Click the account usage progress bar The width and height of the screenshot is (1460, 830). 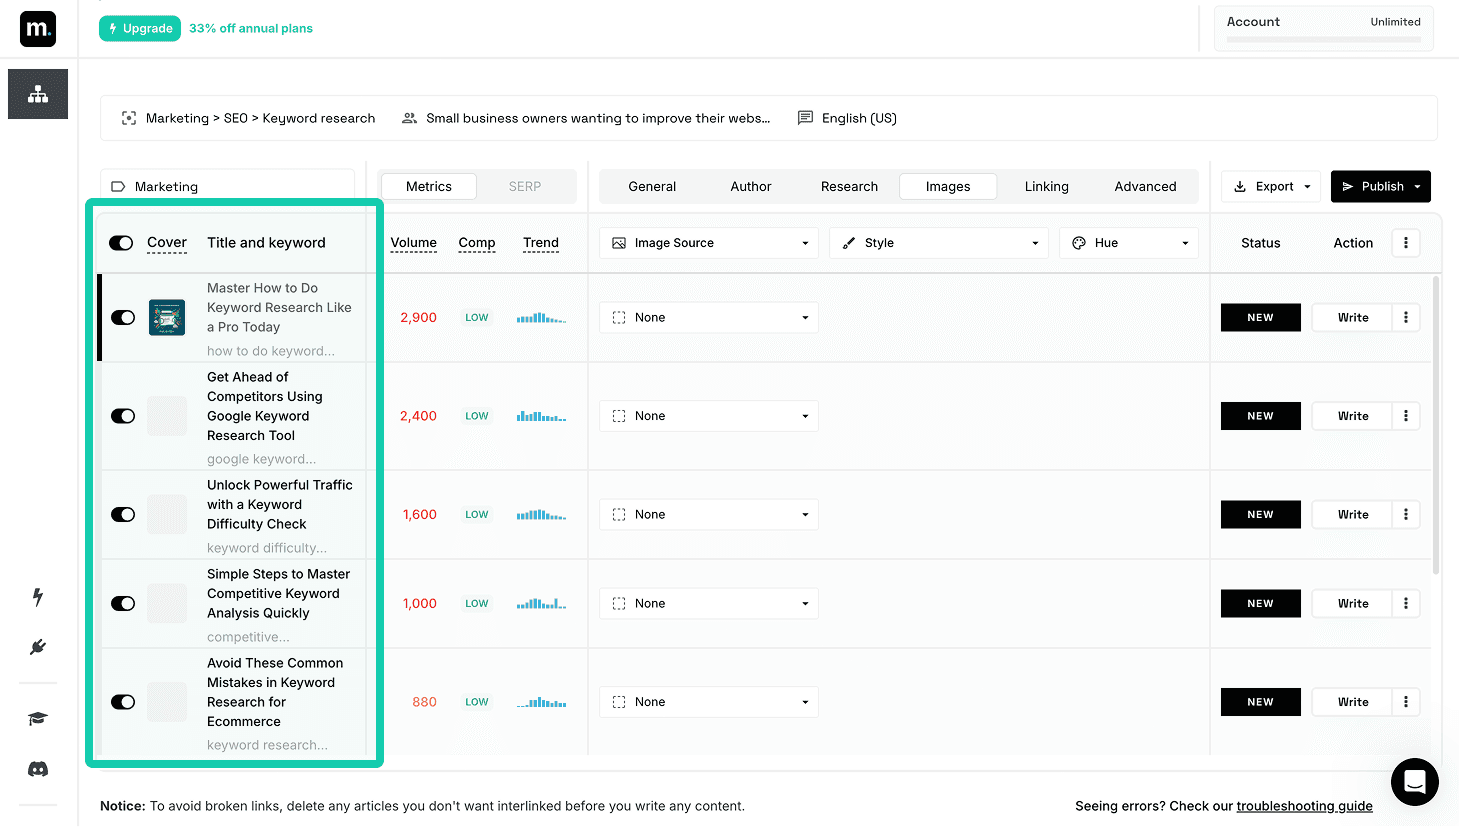tap(1322, 38)
